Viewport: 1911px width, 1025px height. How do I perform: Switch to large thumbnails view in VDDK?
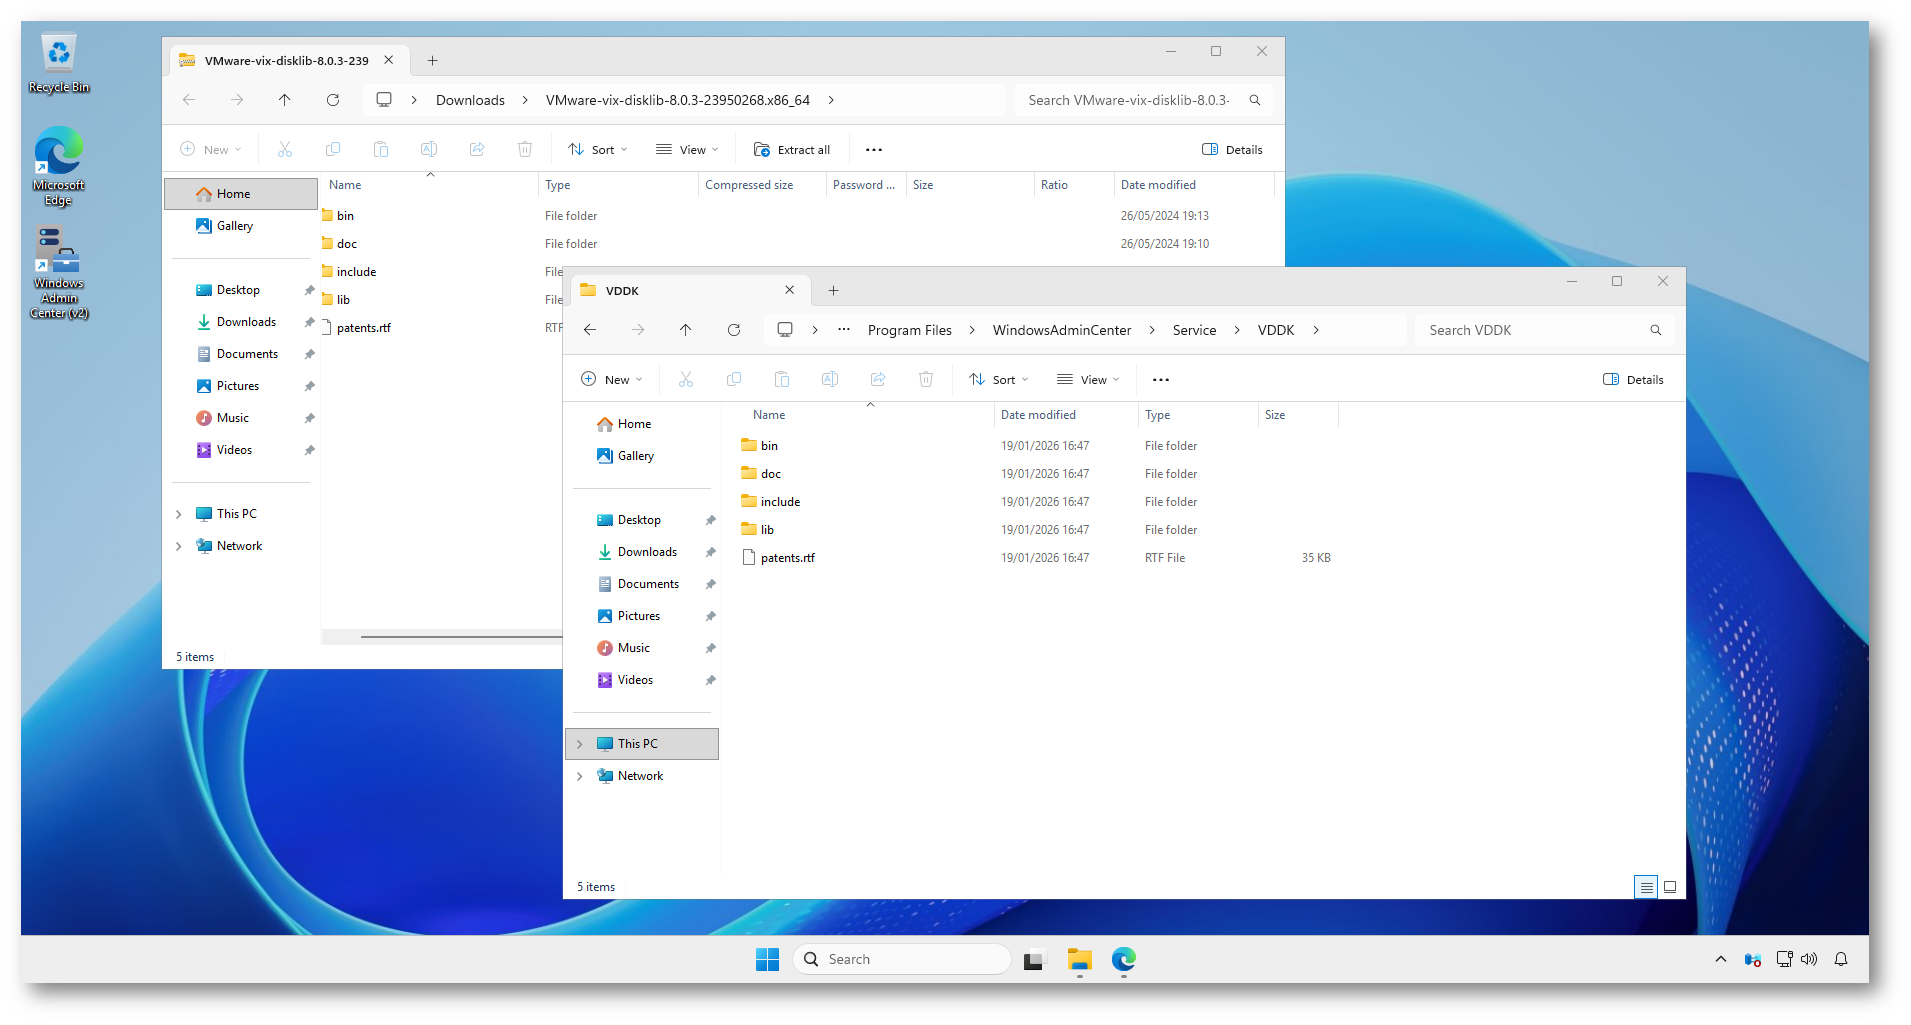[1670, 887]
